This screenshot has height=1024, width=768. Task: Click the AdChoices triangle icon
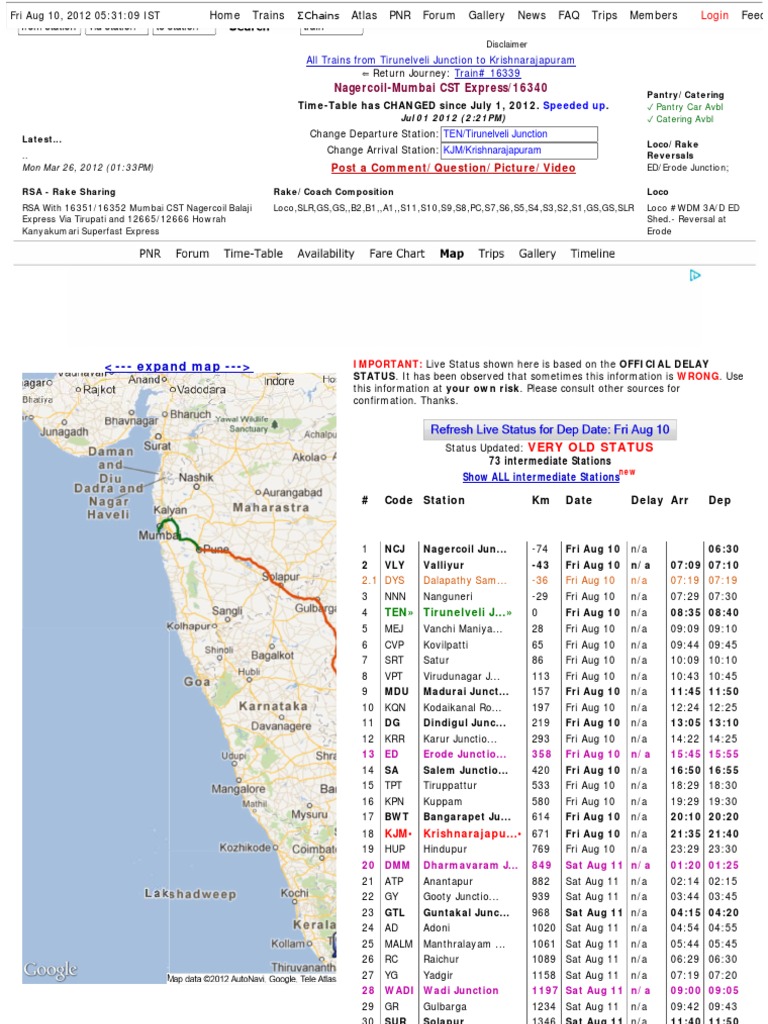pos(695,276)
